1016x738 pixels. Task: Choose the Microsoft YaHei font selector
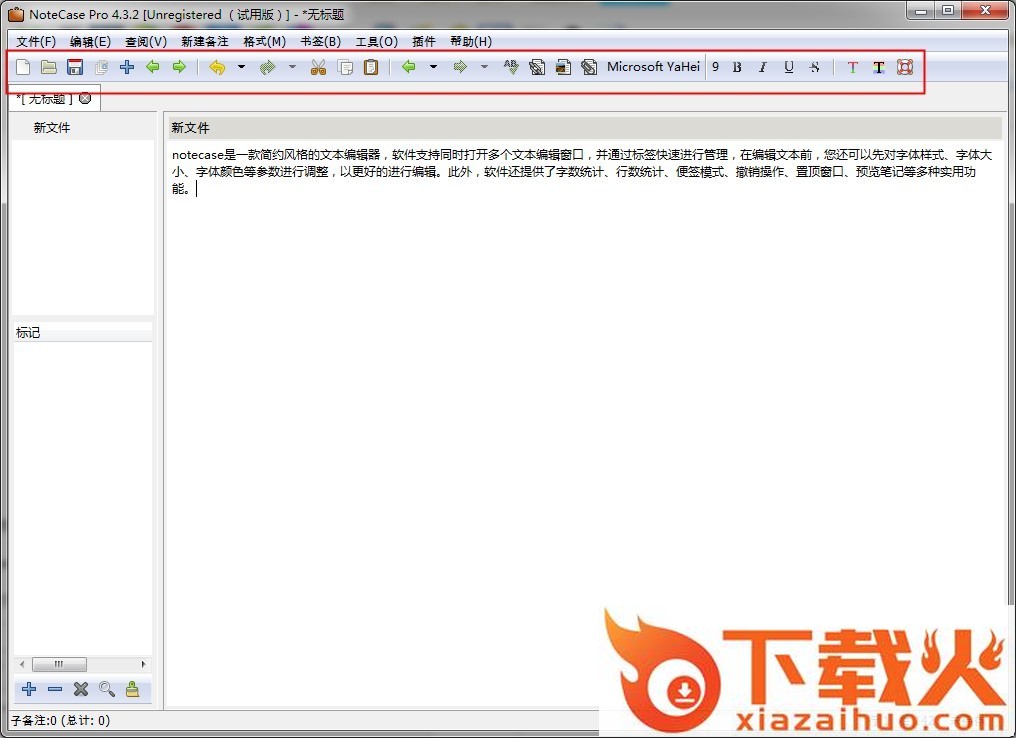click(x=653, y=67)
